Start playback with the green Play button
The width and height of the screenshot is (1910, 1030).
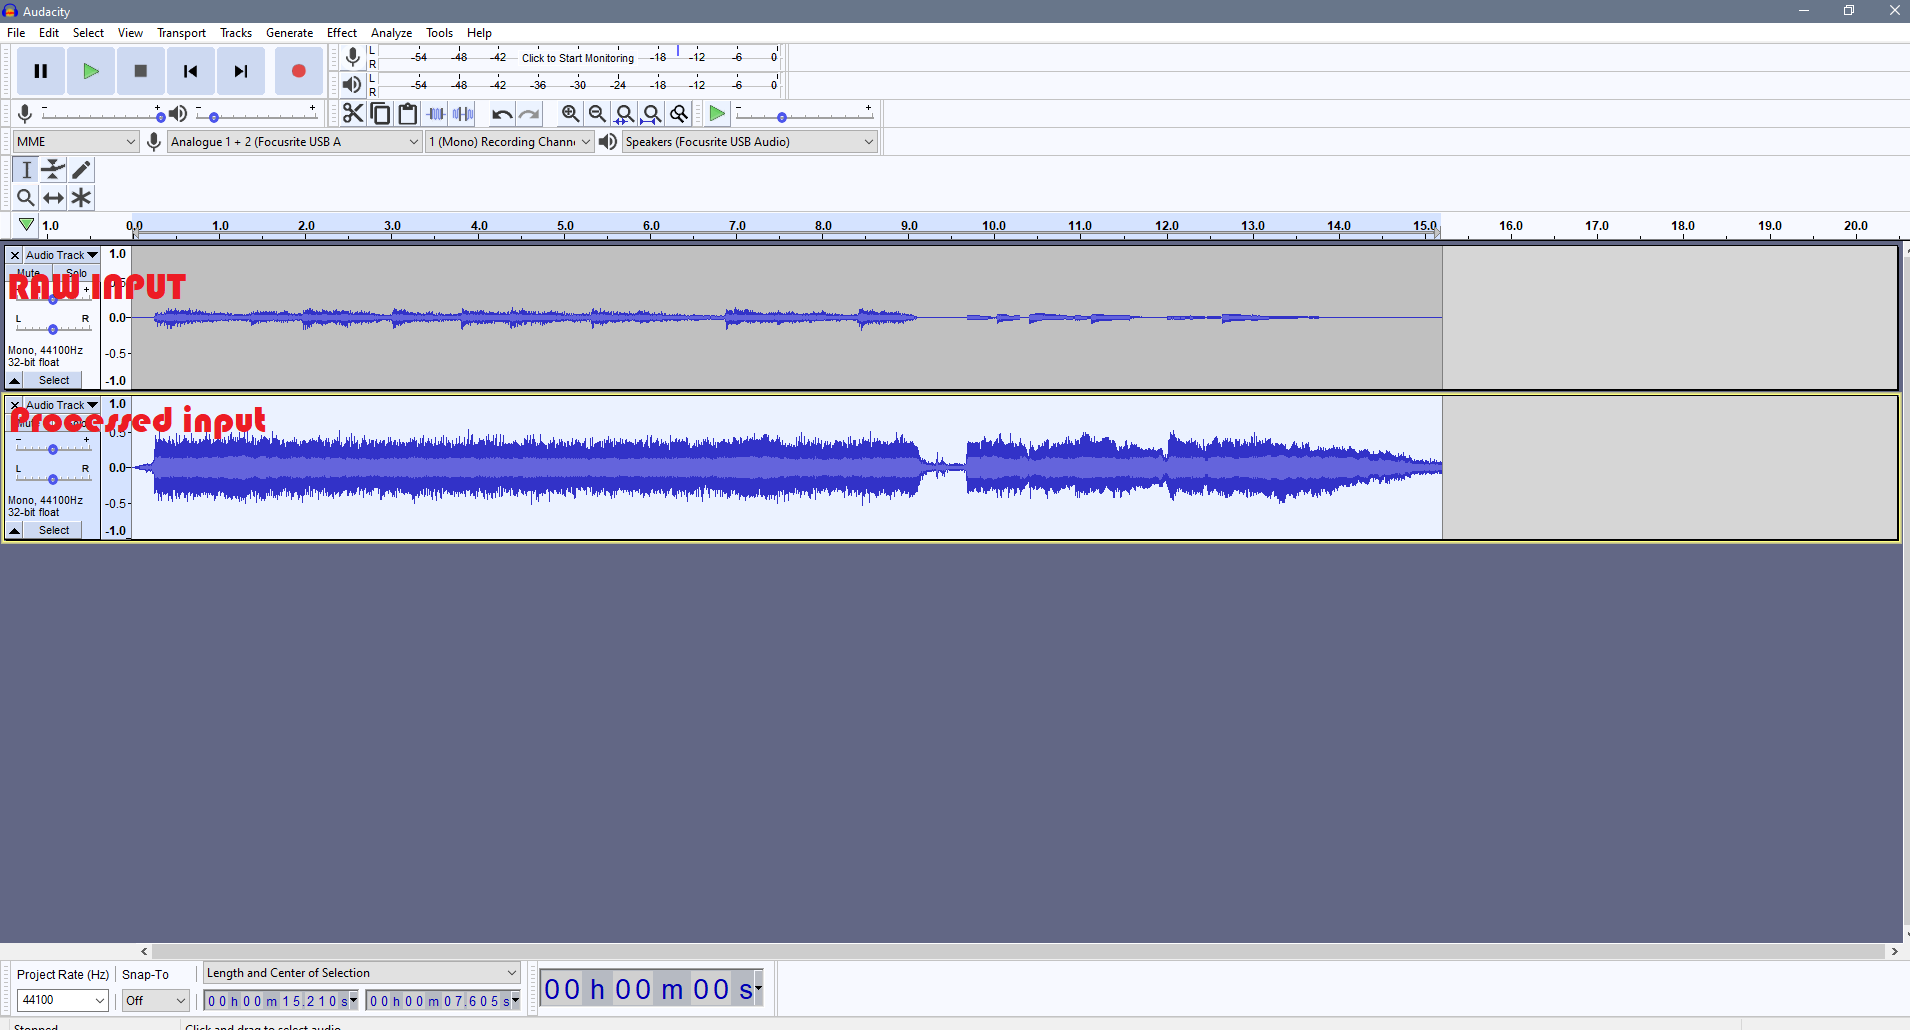[x=91, y=71]
